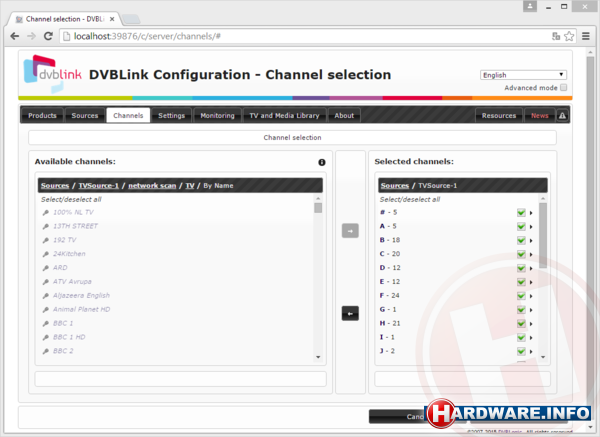600x437 pixels.
Task: Click the key icon beside 24Kitchen
Action: coord(46,254)
